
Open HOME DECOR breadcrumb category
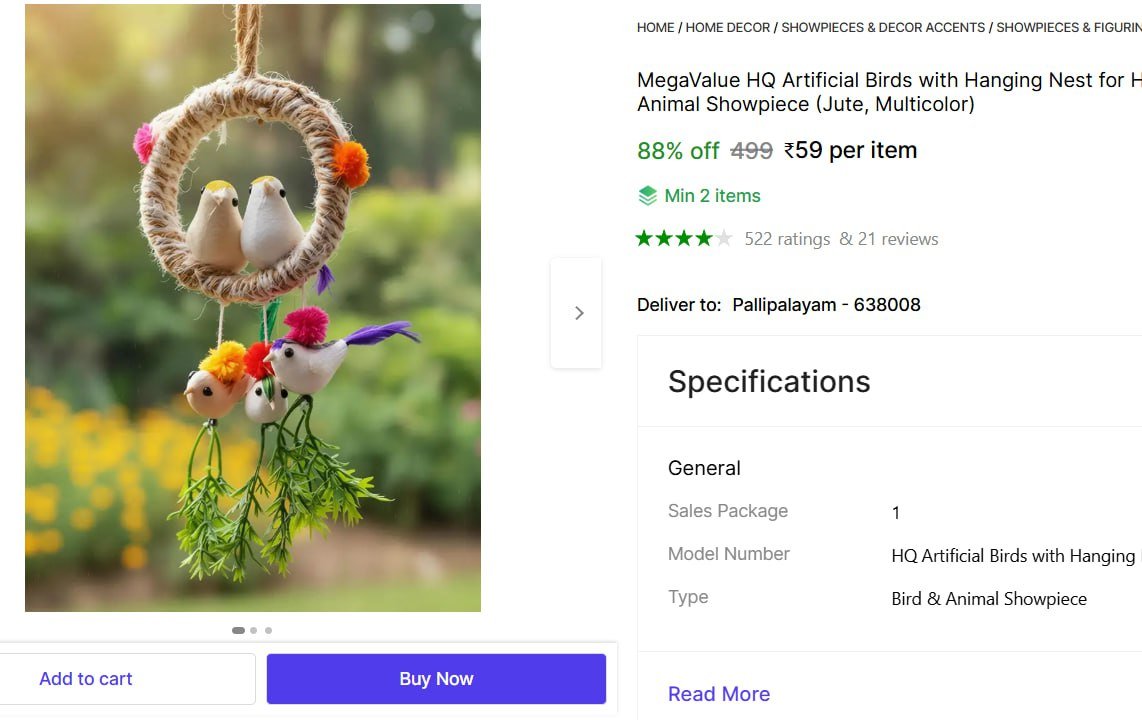728,28
